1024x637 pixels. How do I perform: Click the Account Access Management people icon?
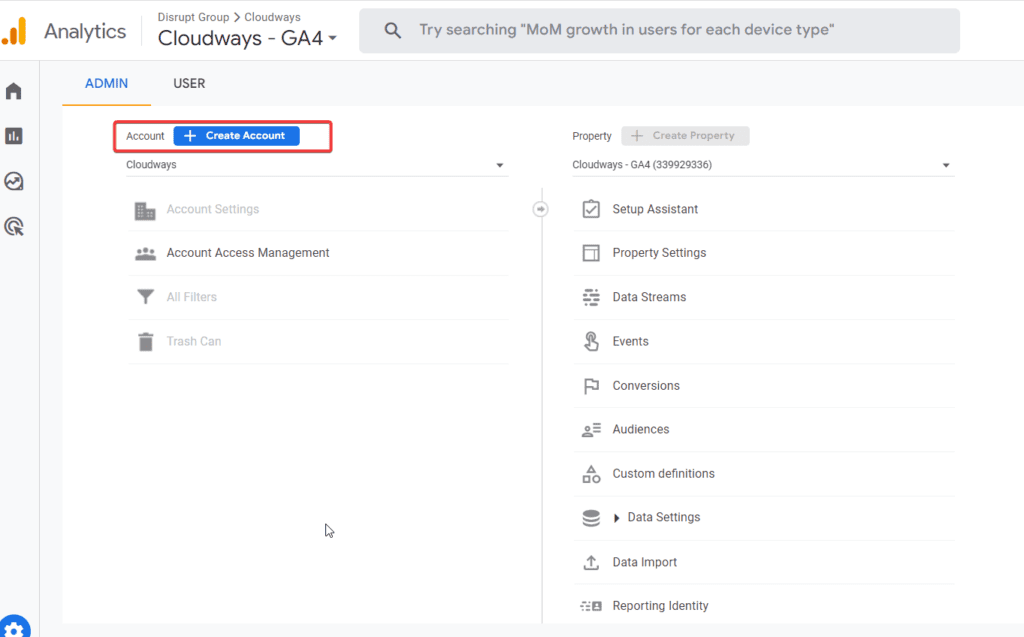(145, 253)
